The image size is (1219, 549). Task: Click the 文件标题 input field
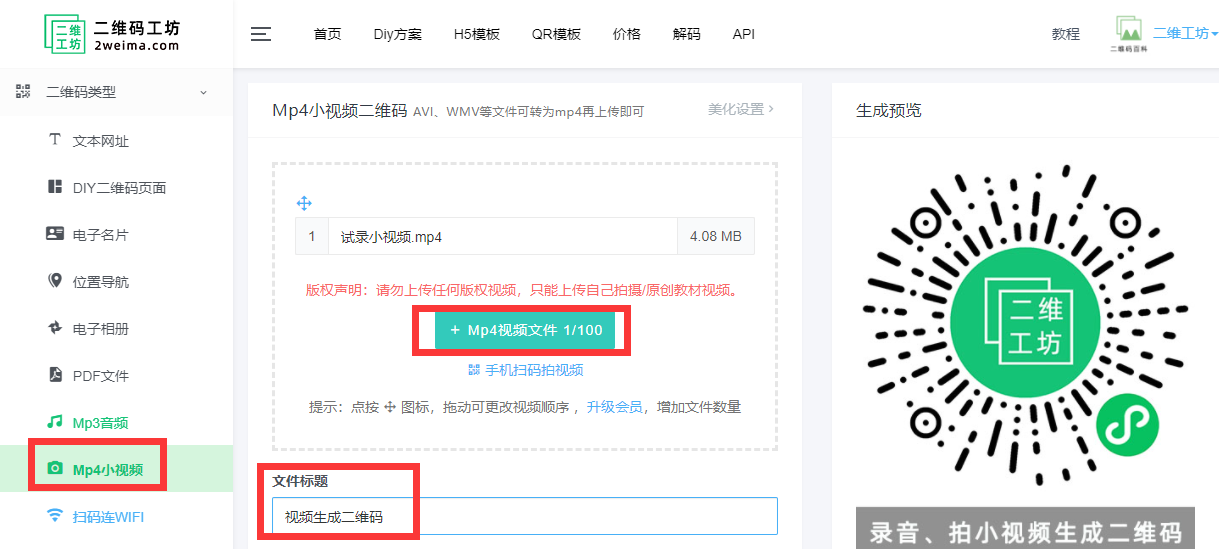[x=524, y=516]
